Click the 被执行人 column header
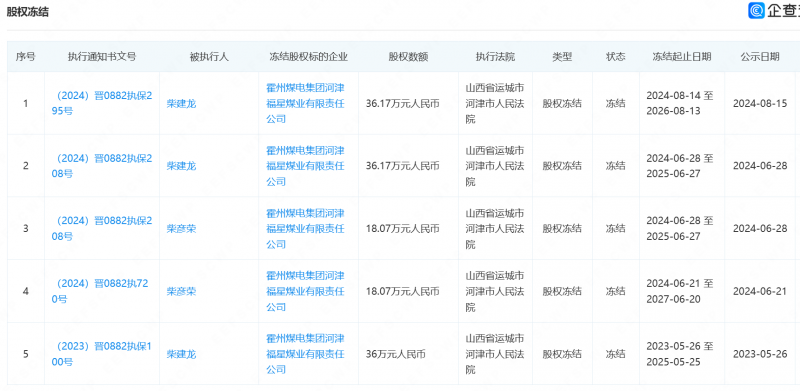 [209, 57]
